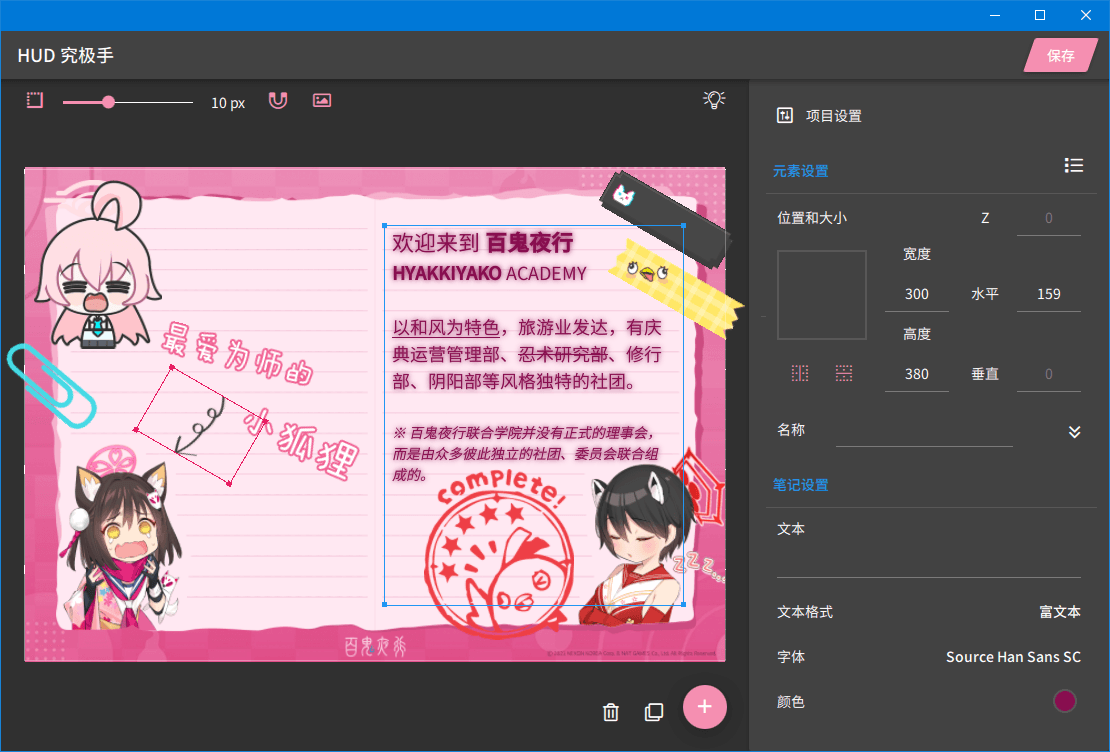Toggle the dashed selection-frame icon
The height and width of the screenshot is (752, 1110).
(35, 100)
